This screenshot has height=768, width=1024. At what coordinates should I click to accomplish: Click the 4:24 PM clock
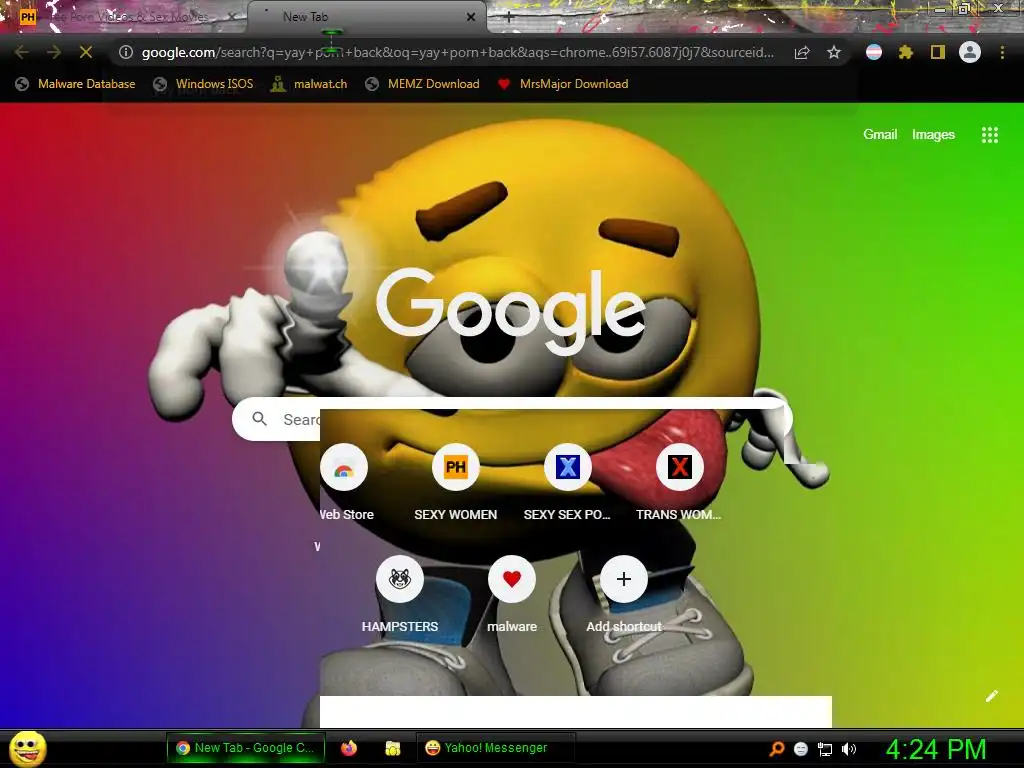pos(936,749)
